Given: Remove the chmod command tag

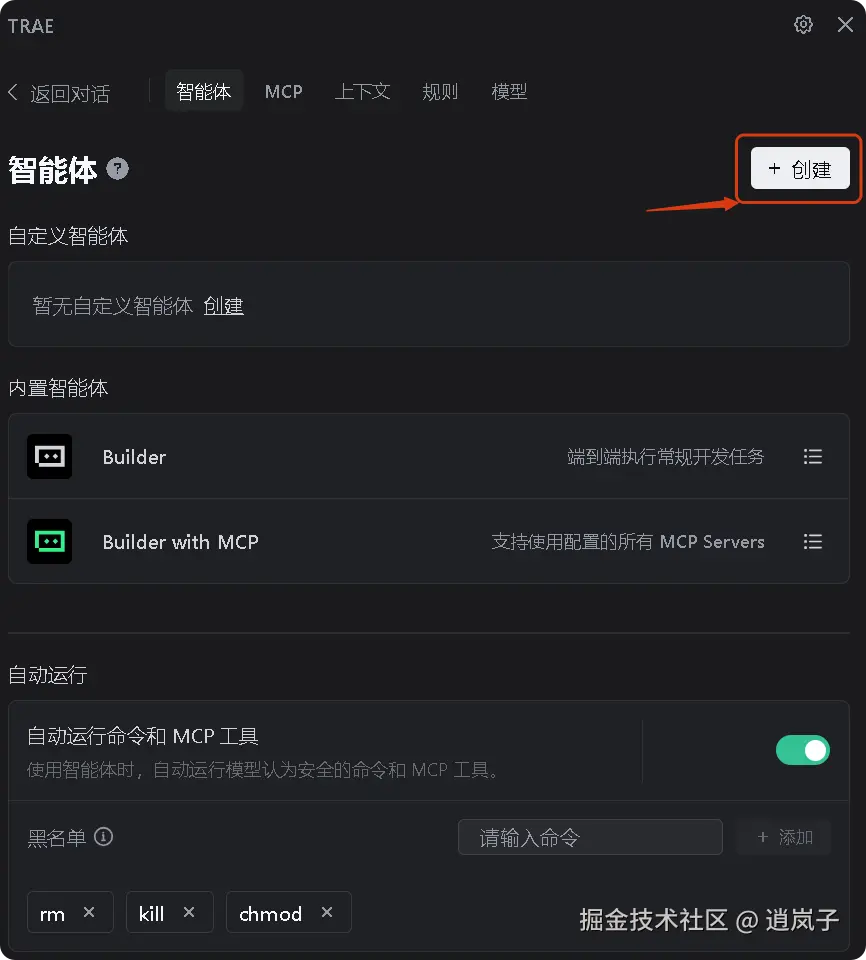Looking at the screenshot, I should point(327,912).
